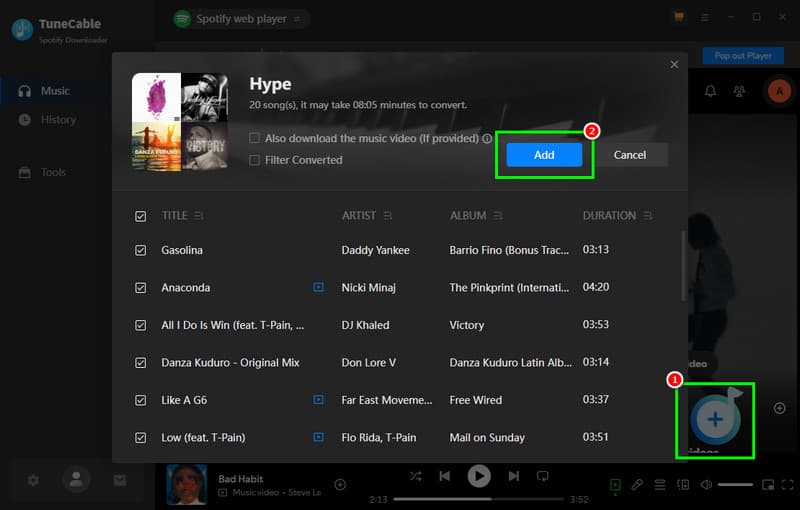Open the profile avatar labeled A
The image size is (800, 510).
coord(779,91)
